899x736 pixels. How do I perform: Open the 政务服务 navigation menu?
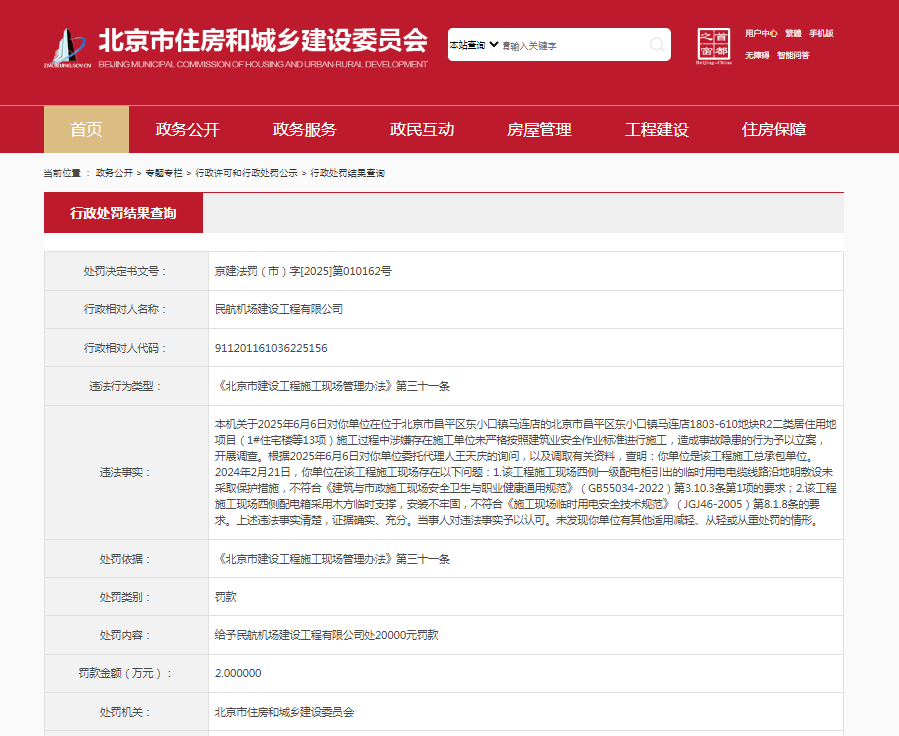pyautogui.click(x=304, y=129)
